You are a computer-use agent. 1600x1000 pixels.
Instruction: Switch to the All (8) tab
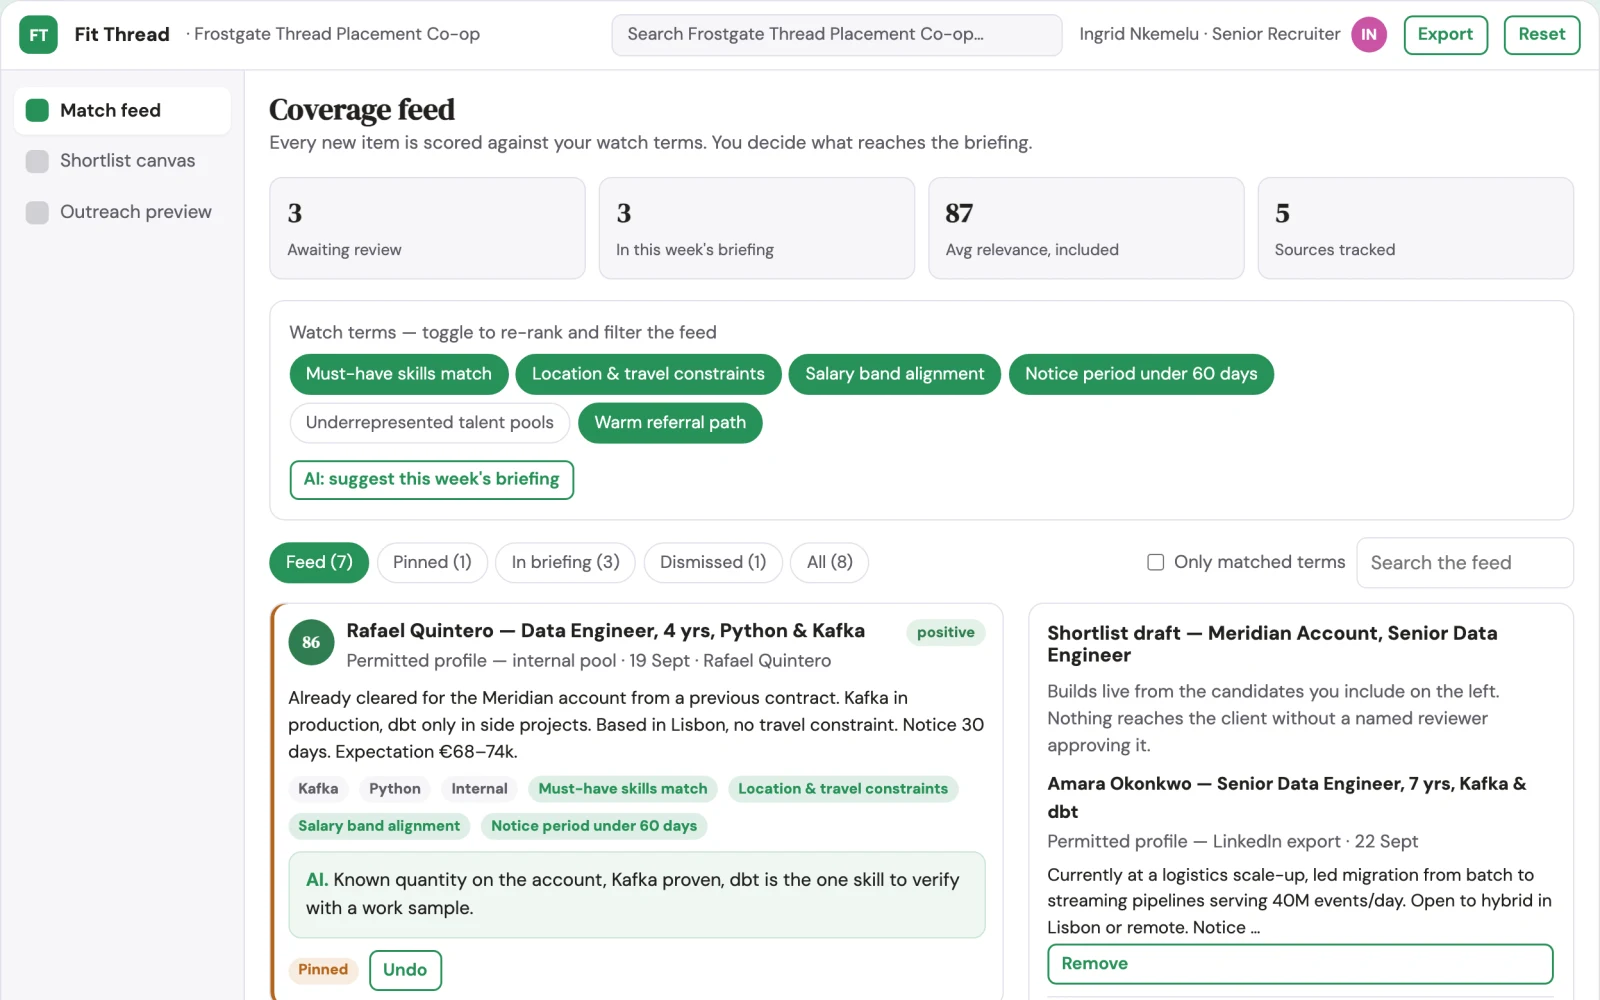pyautogui.click(x=830, y=562)
